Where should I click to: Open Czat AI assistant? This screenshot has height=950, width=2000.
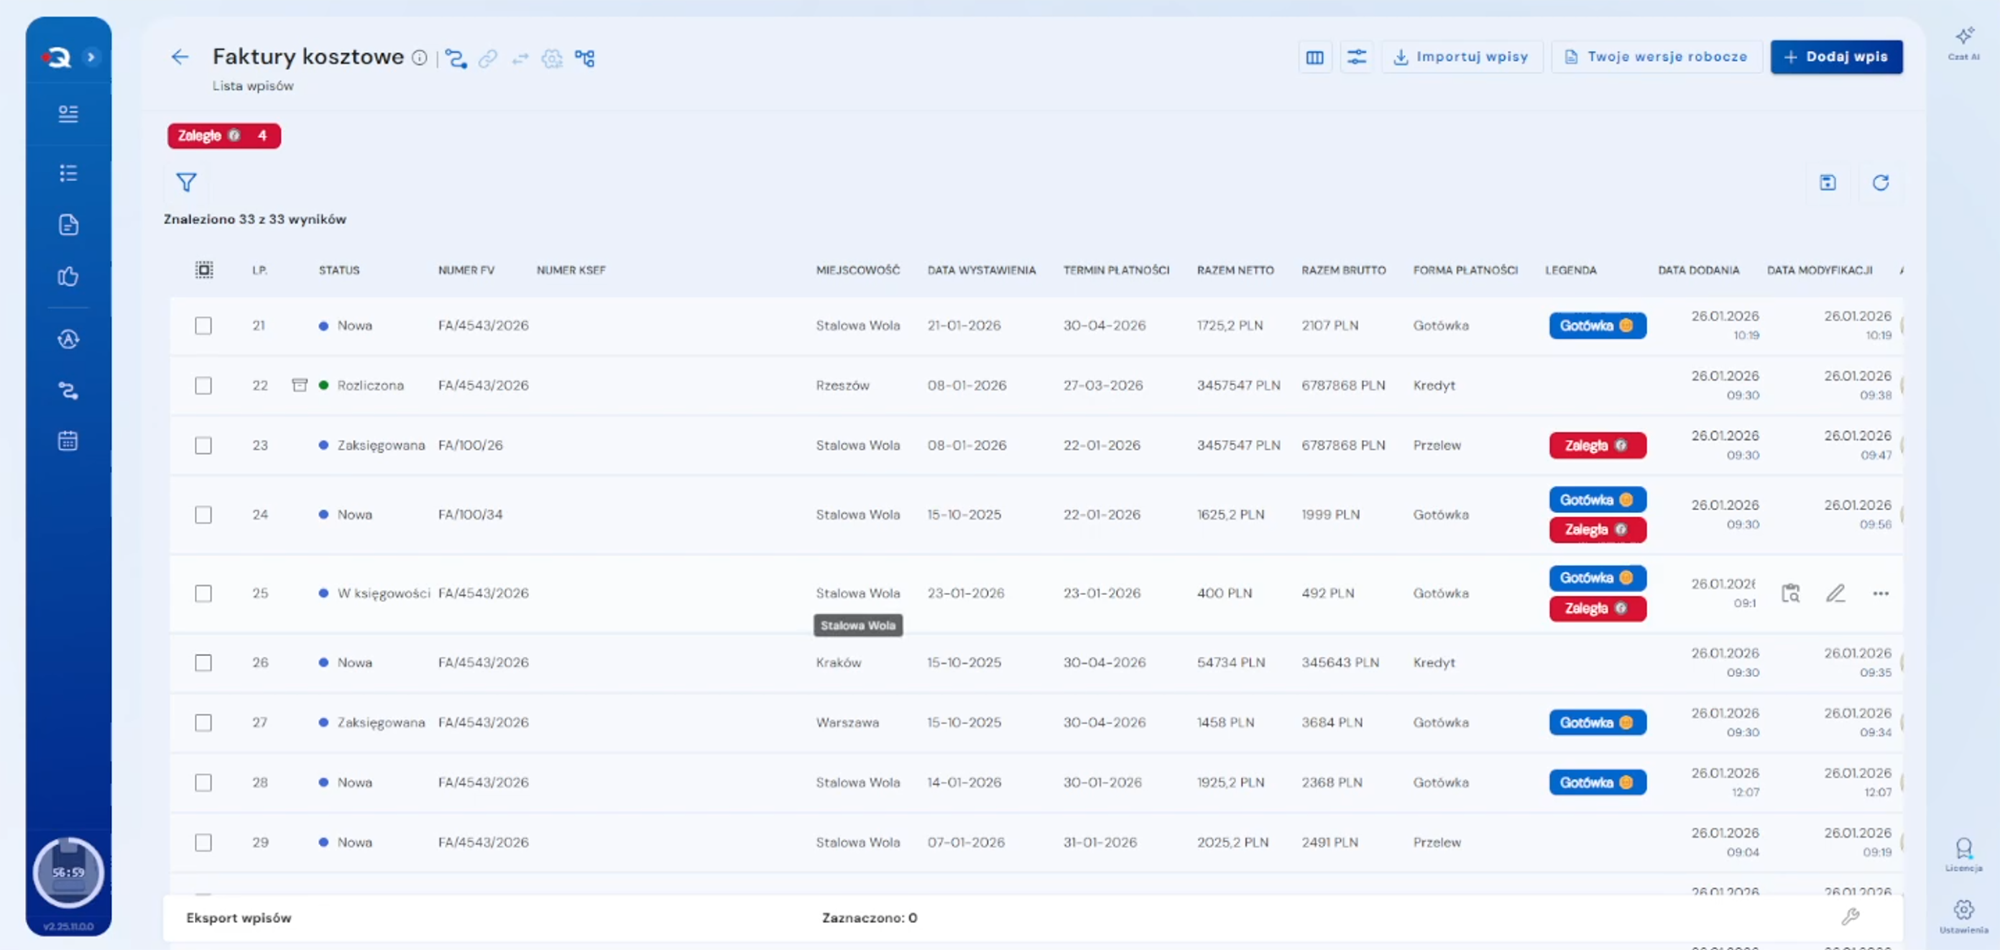click(x=1963, y=43)
